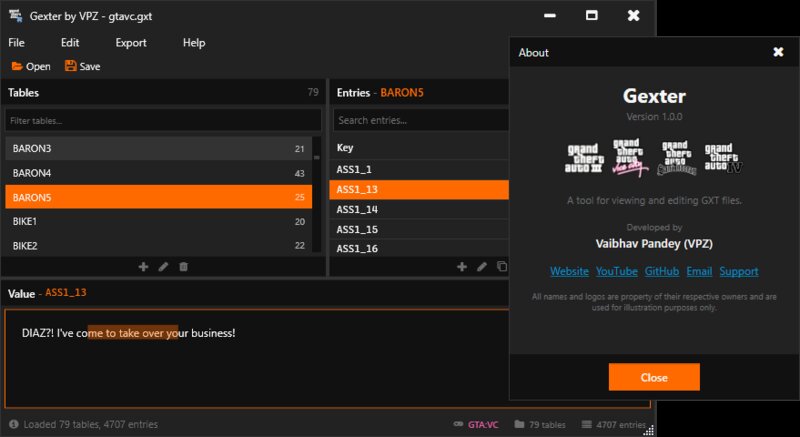800x437 pixels.
Task: Open the File menu
Action: 17,43
